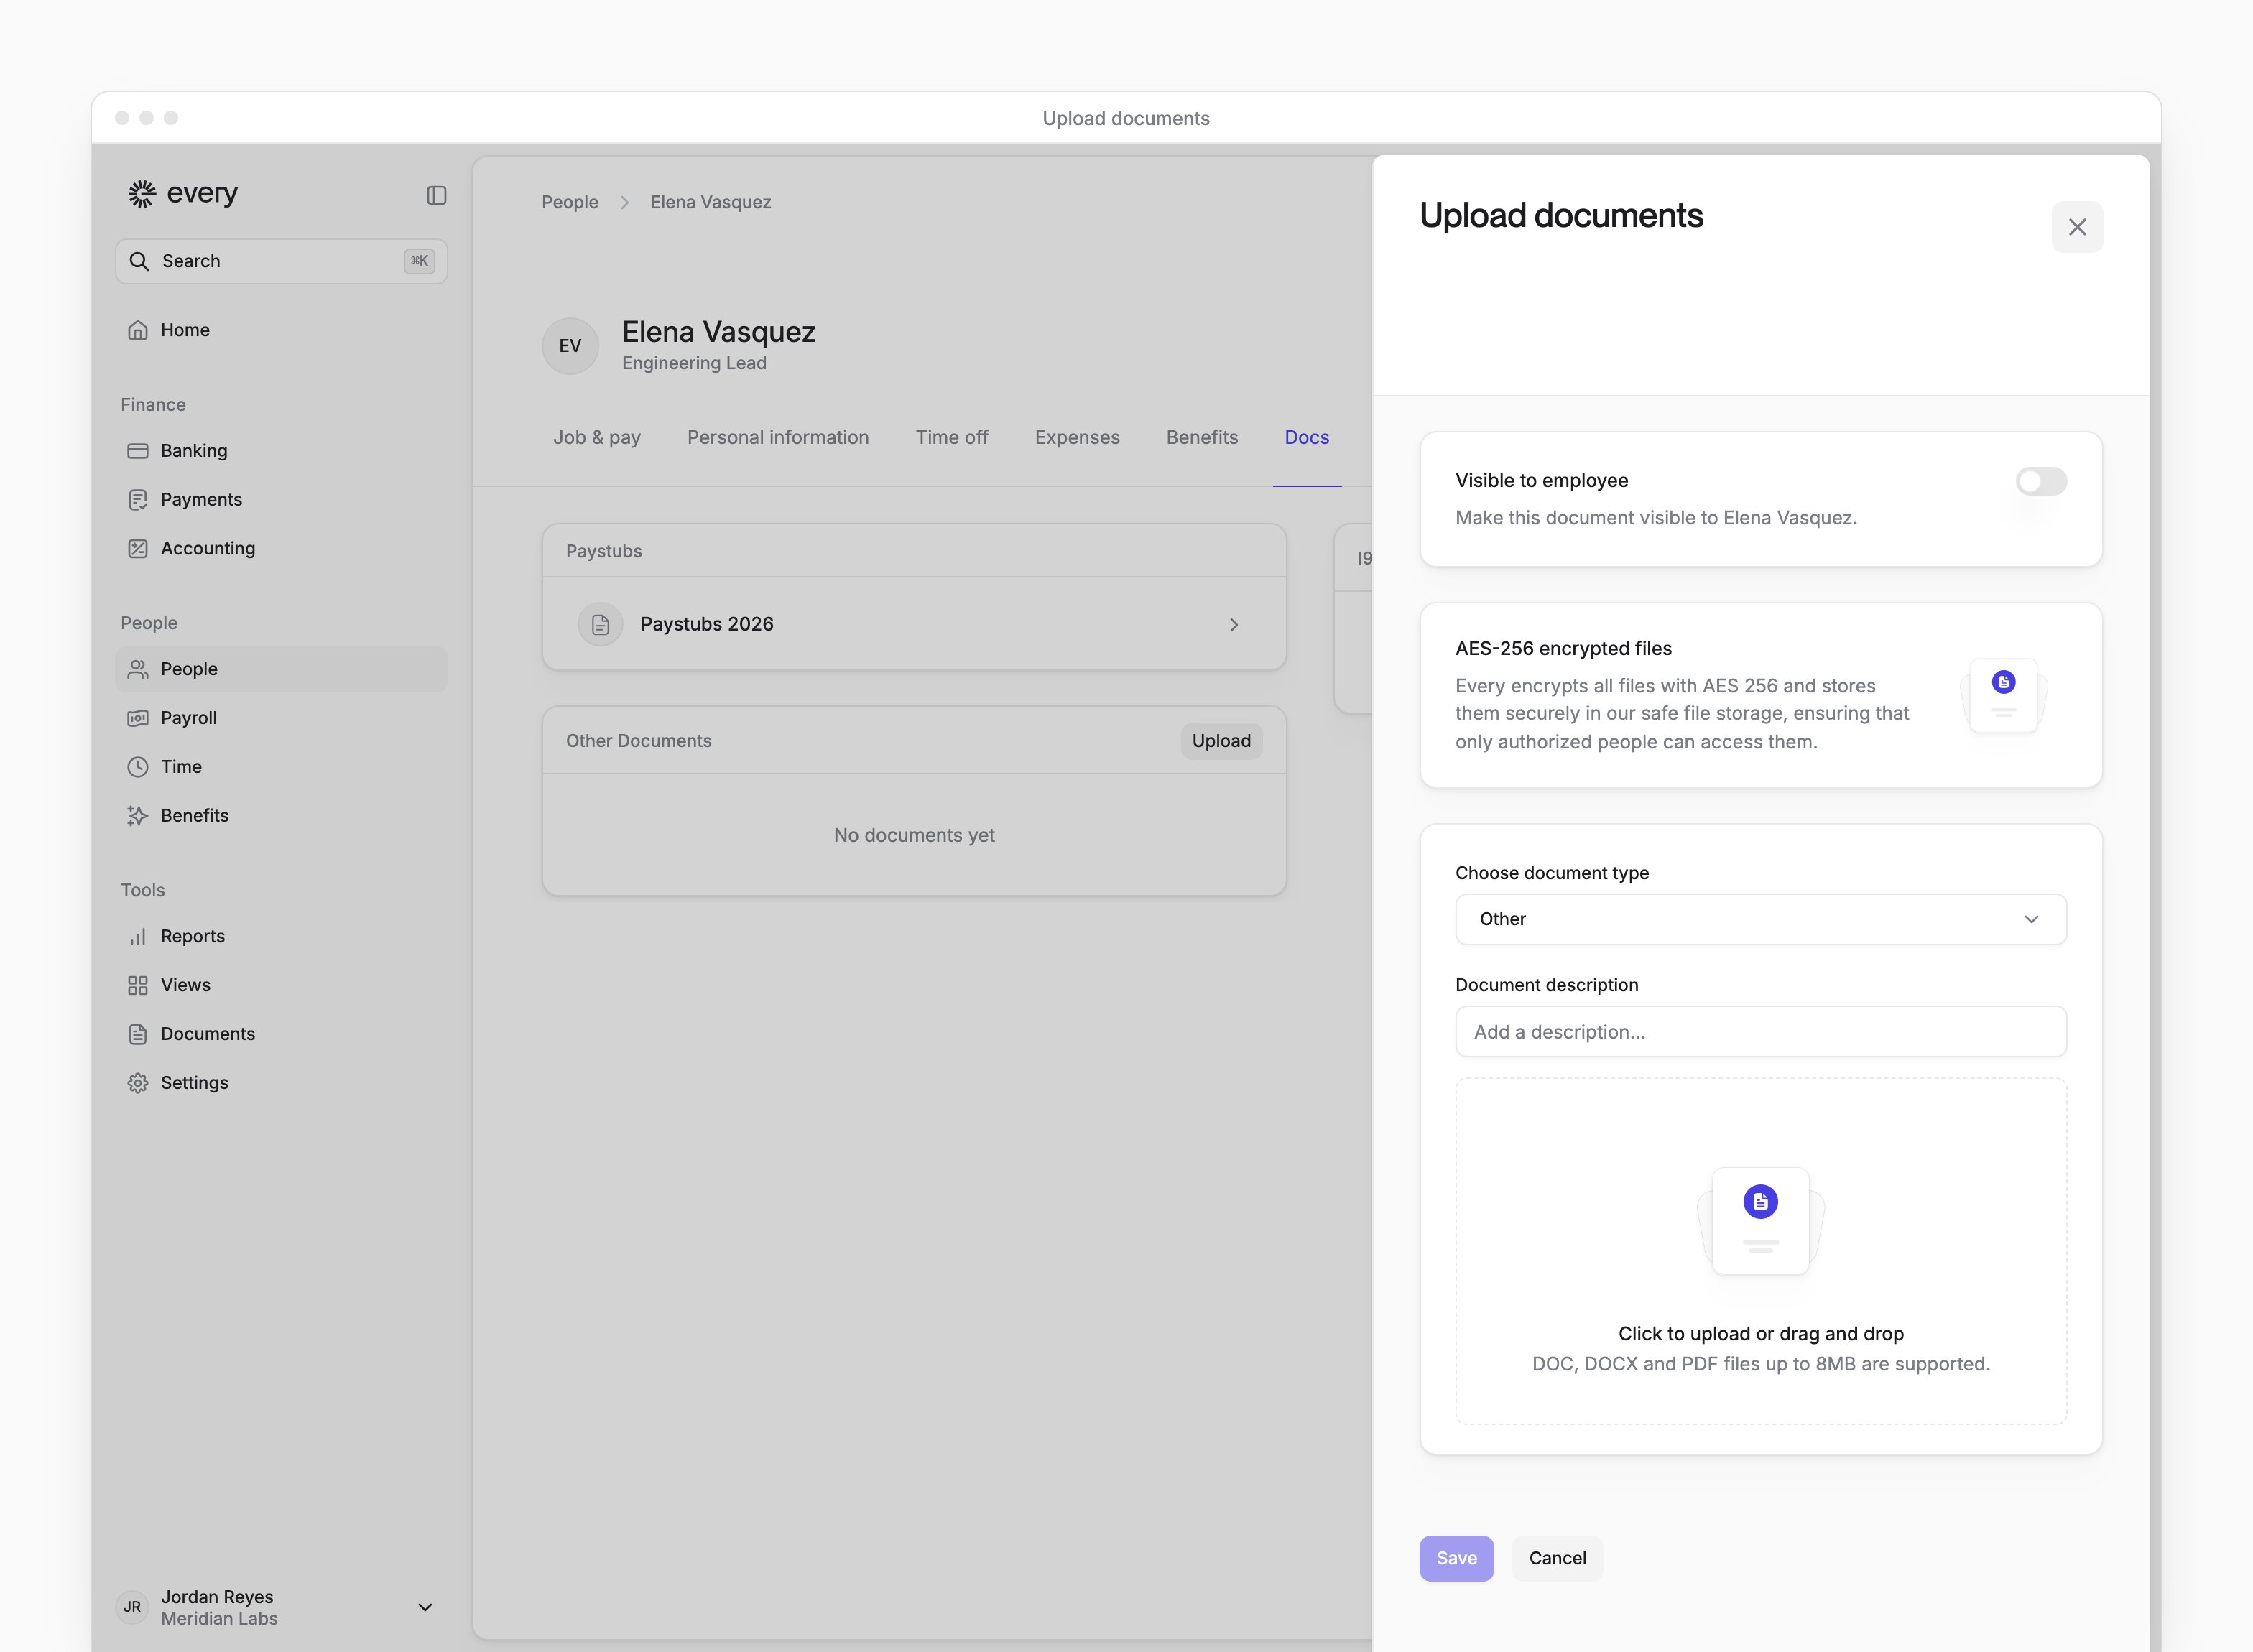Select People item in sidebar

pos(281,669)
